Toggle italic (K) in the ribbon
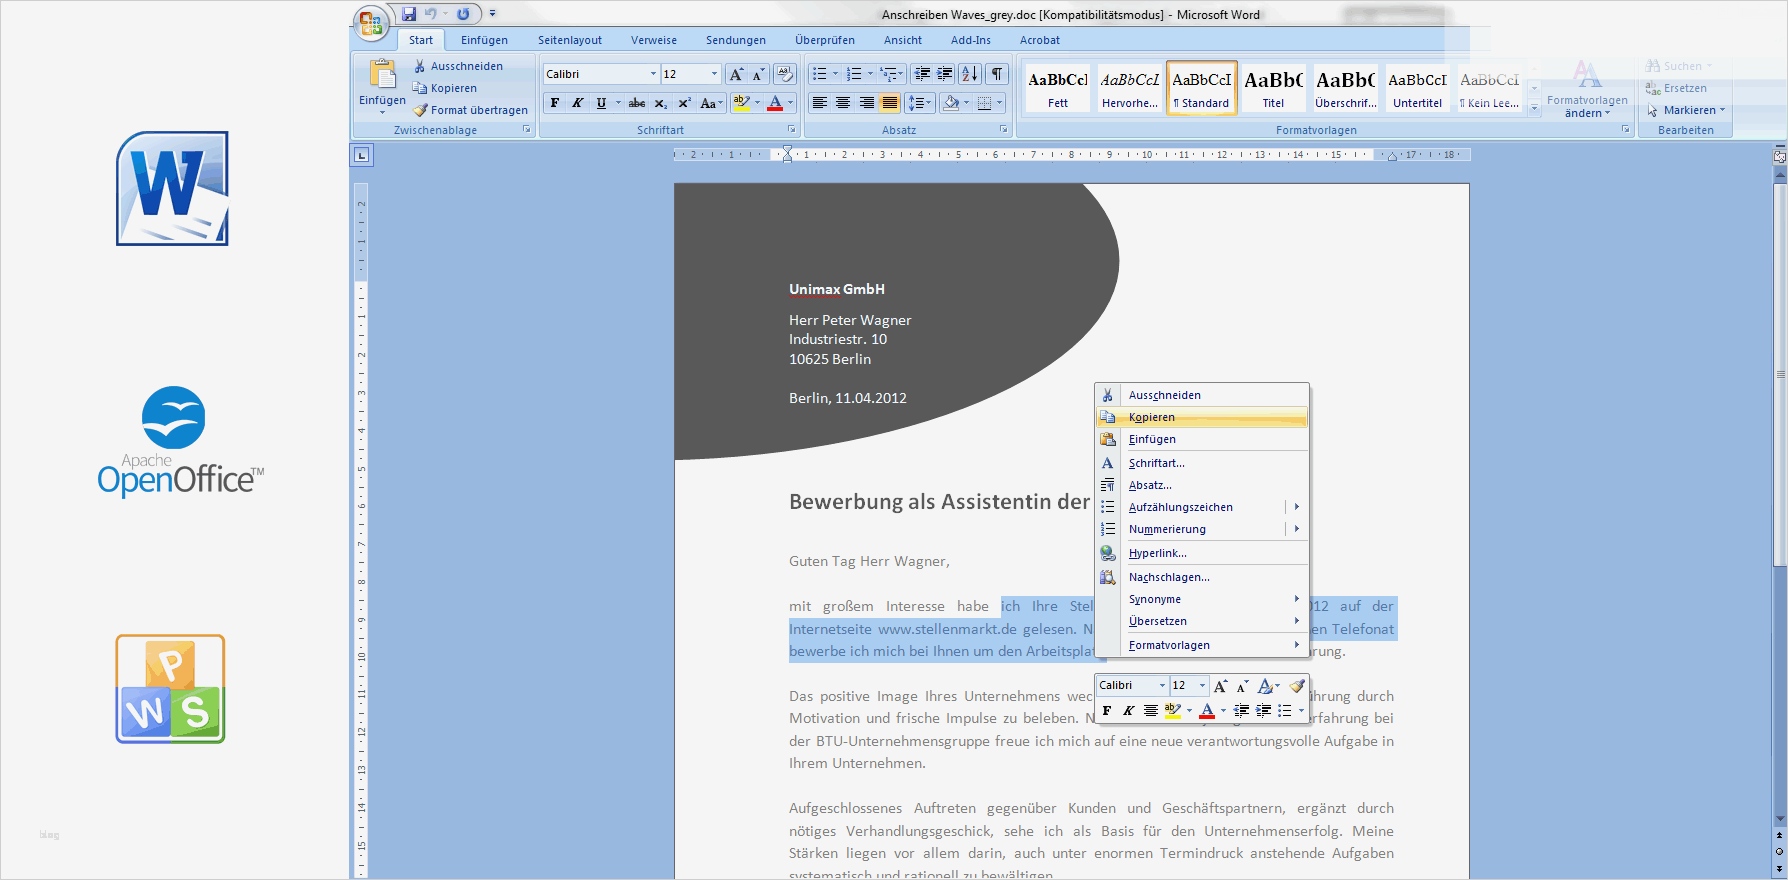The width and height of the screenshot is (1788, 880). point(577,103)
